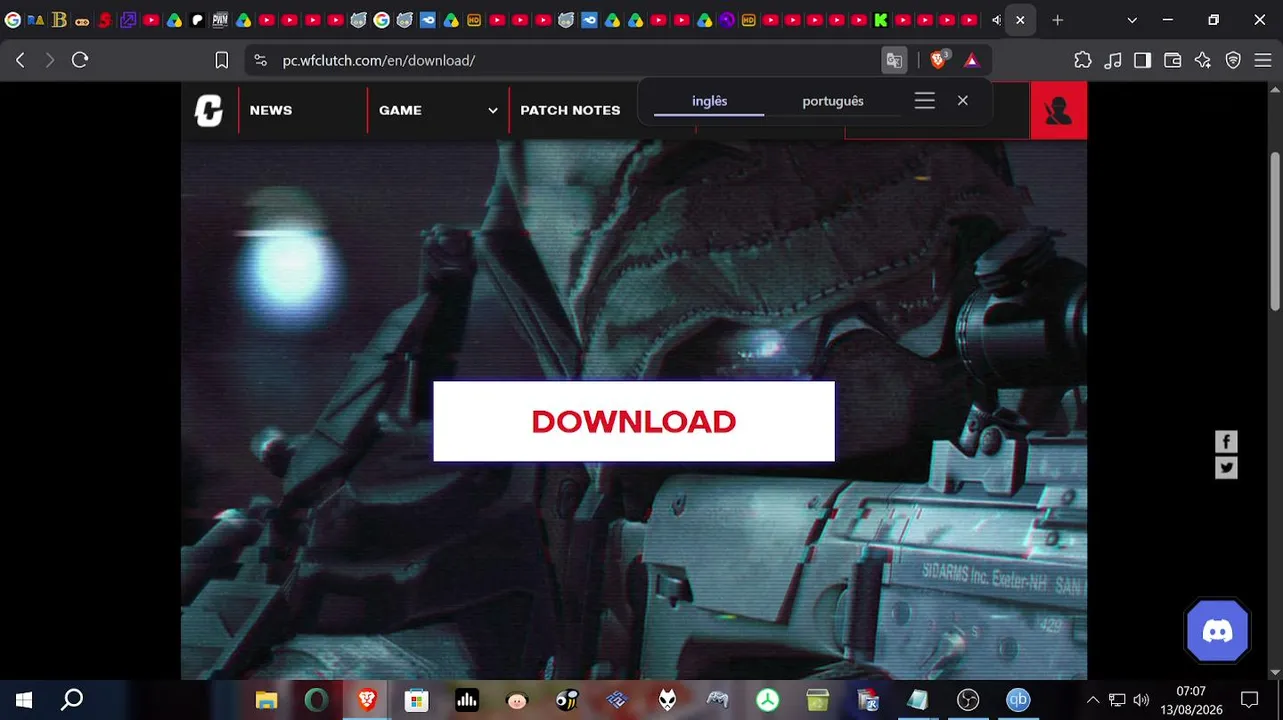
Task: Go back to the previous page
Action: 20,60
